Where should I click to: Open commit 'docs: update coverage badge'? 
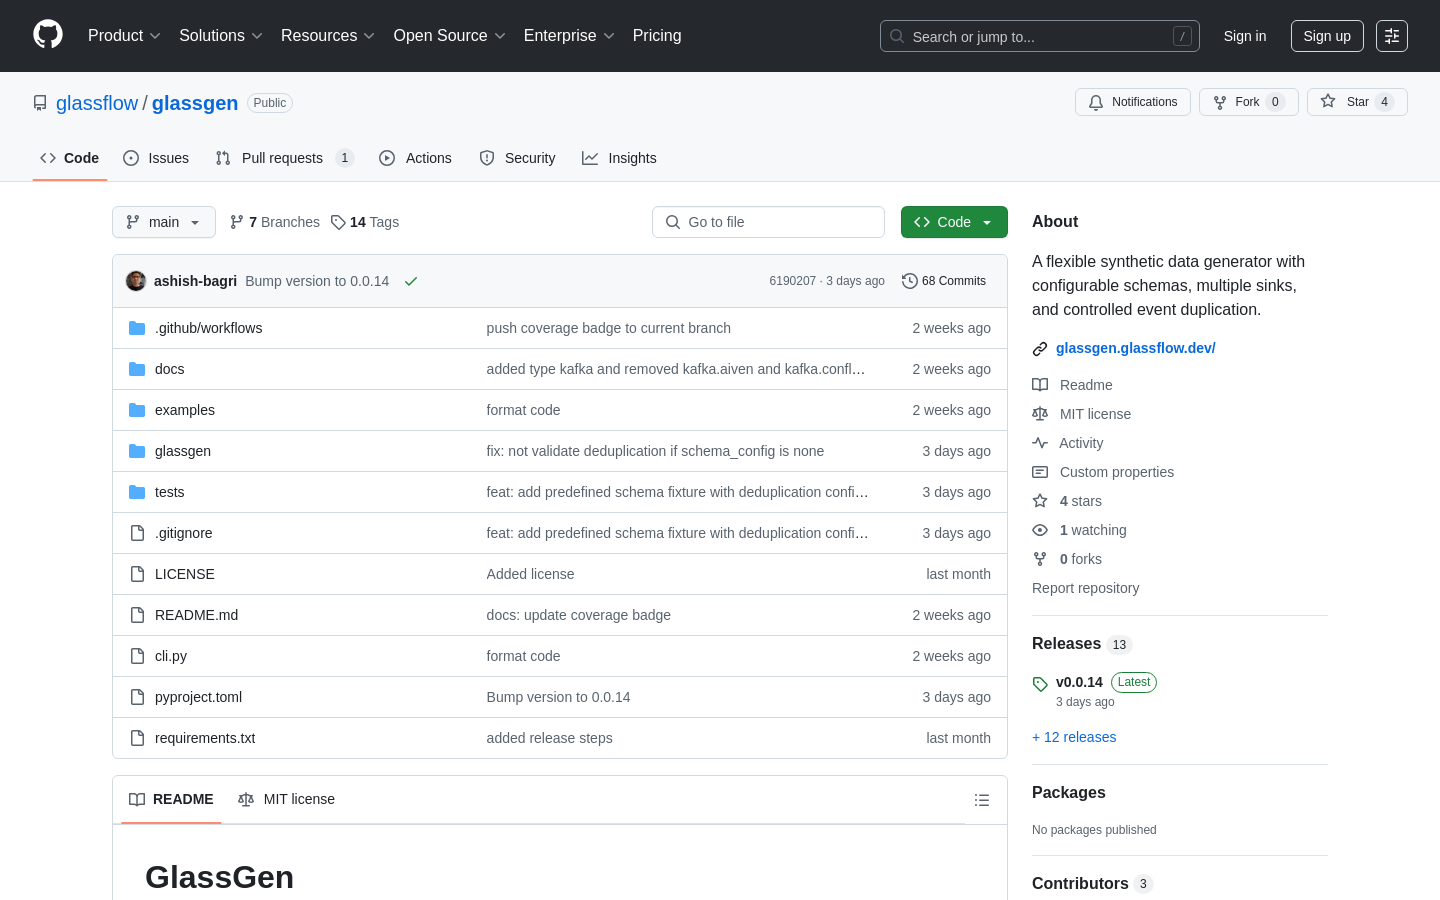(578, 615)
